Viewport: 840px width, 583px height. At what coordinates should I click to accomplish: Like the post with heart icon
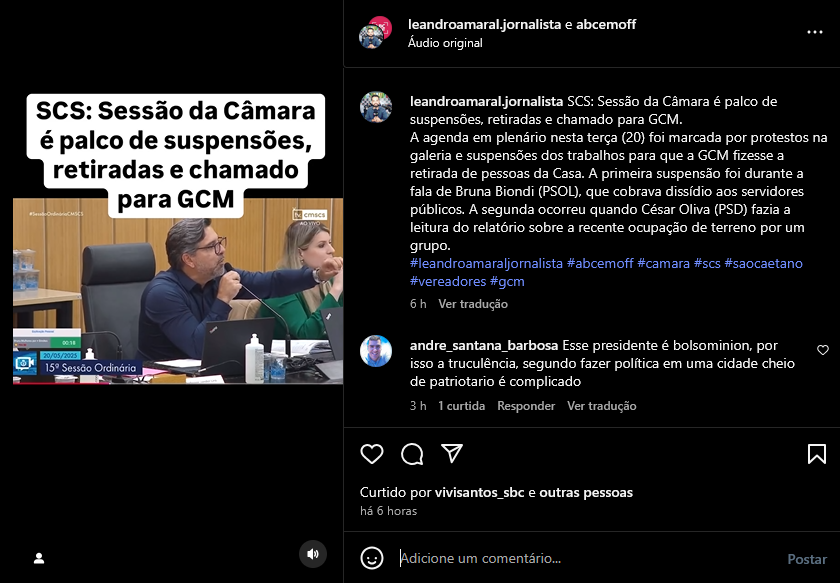(372, 454)
